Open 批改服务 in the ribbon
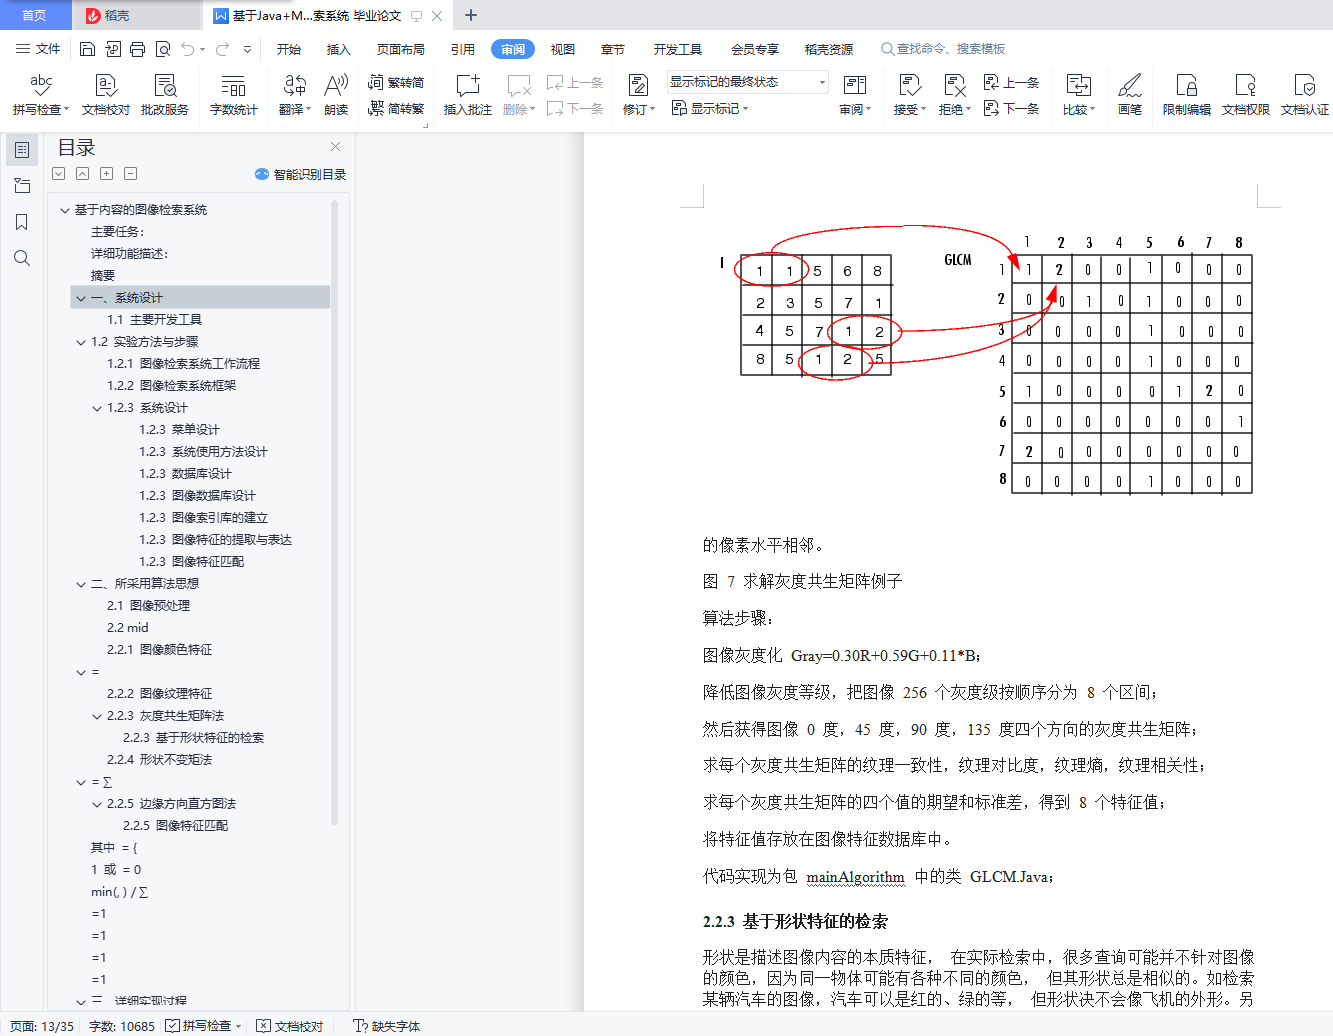This screenshot has height=1036, width=1333. click(x=165, y=95)
